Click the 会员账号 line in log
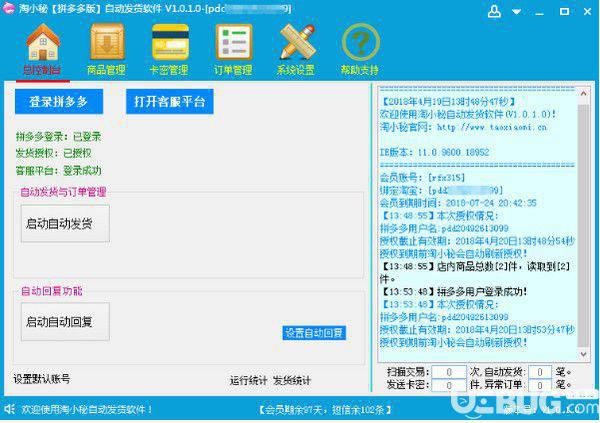Viewport: 600px width, 423px height. (422, 178)
